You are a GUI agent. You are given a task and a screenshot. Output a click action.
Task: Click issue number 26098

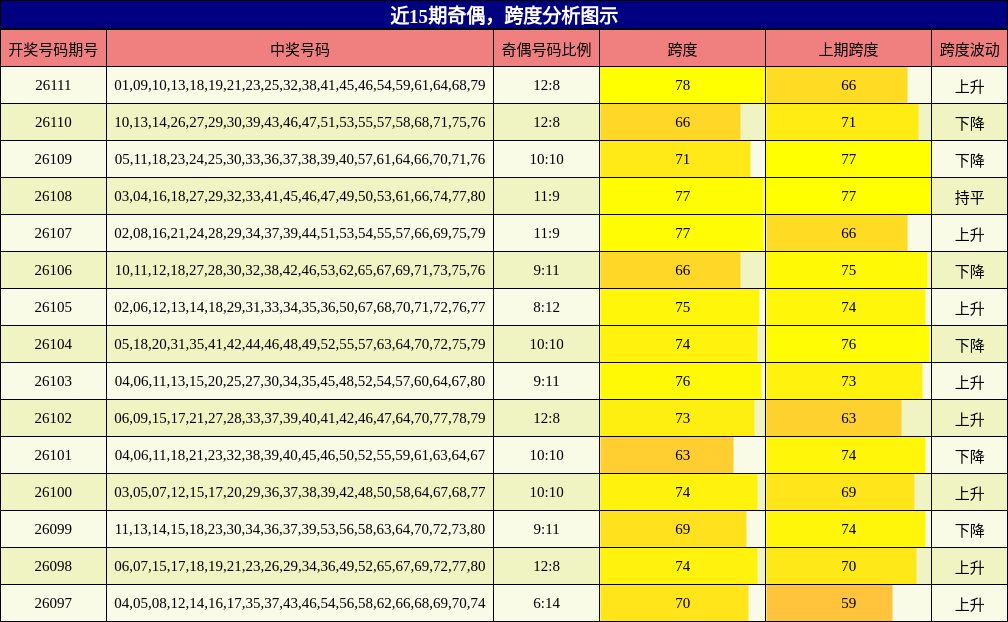[53, 566]
